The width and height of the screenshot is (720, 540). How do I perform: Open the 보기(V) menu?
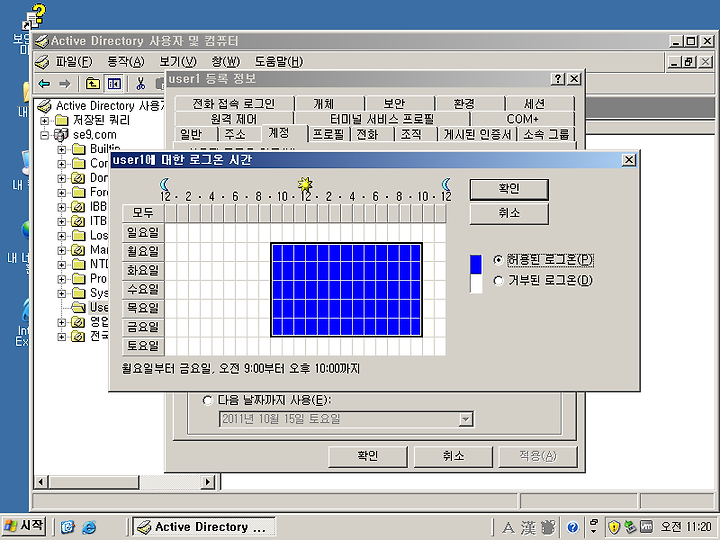pyautogui.click(x=178, y=62)
